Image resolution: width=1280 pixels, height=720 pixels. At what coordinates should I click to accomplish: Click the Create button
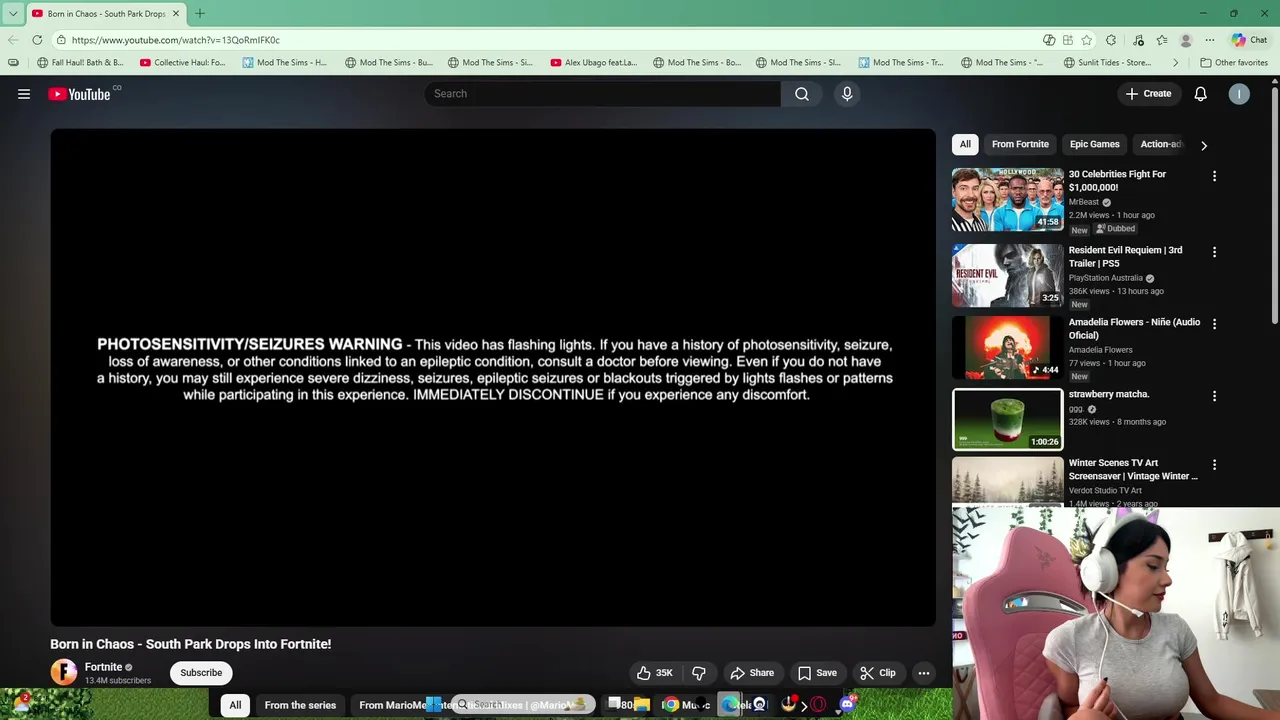click(x=1148, y=94)
